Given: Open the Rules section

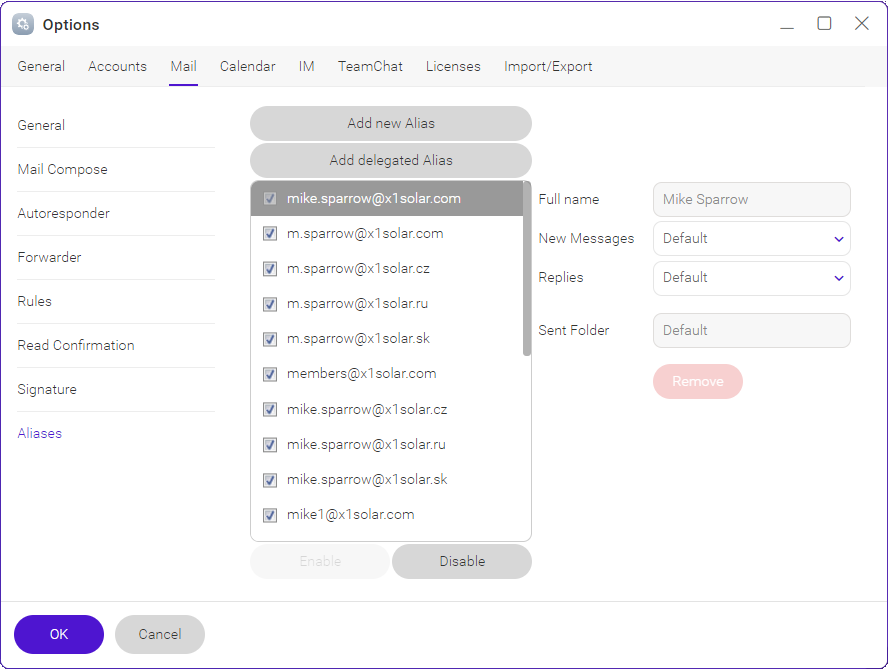Looking at the screenshot, I should (35, 301).
